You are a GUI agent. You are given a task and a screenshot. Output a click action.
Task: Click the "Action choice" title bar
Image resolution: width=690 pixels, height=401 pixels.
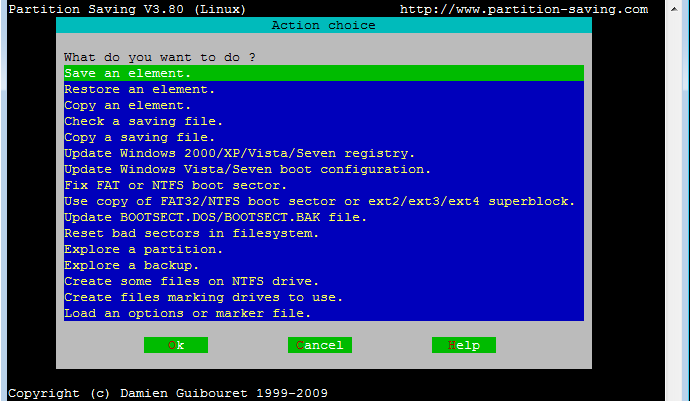pos(324,25)
